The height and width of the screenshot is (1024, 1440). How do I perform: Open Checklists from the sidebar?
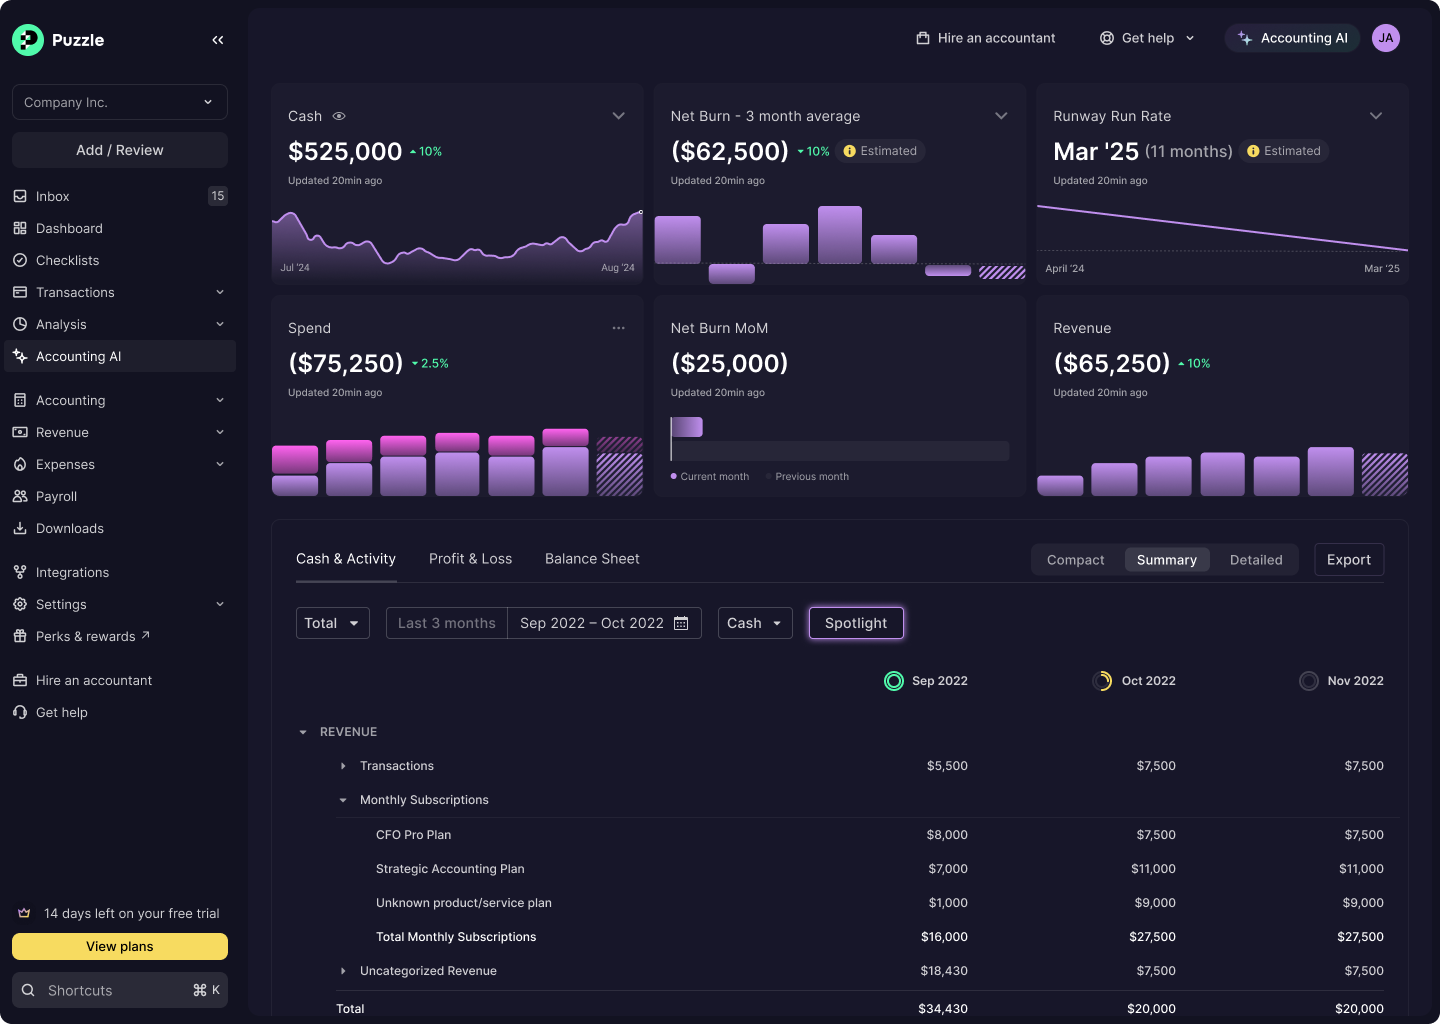coord(68,260)
